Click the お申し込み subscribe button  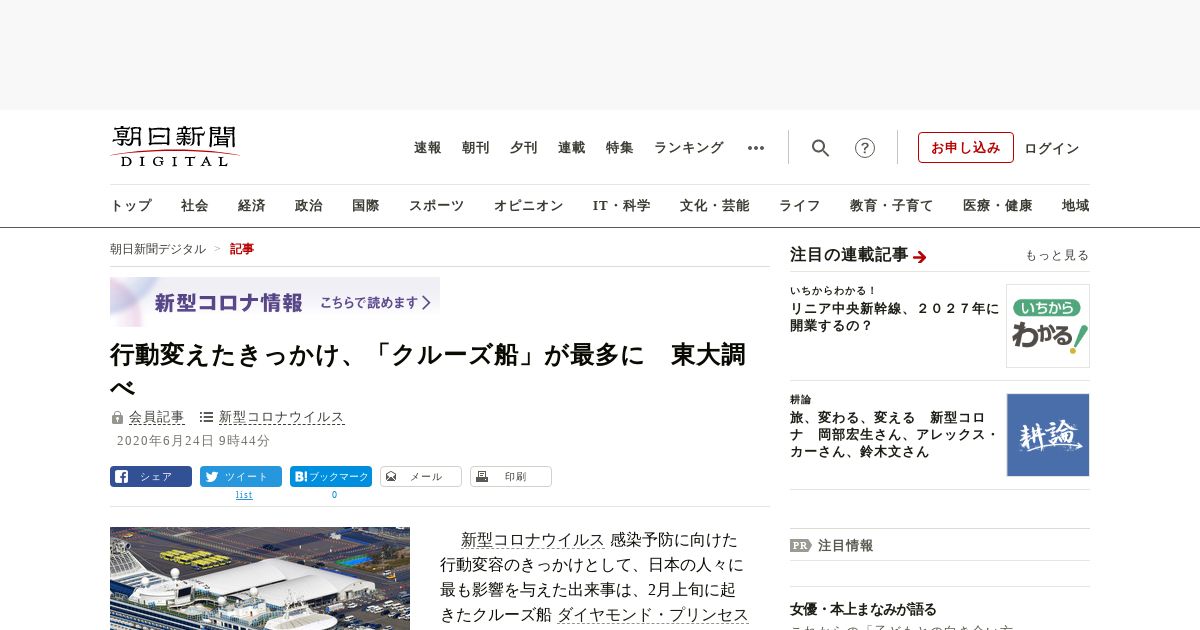pyautogui.click(x=966, y=147)
